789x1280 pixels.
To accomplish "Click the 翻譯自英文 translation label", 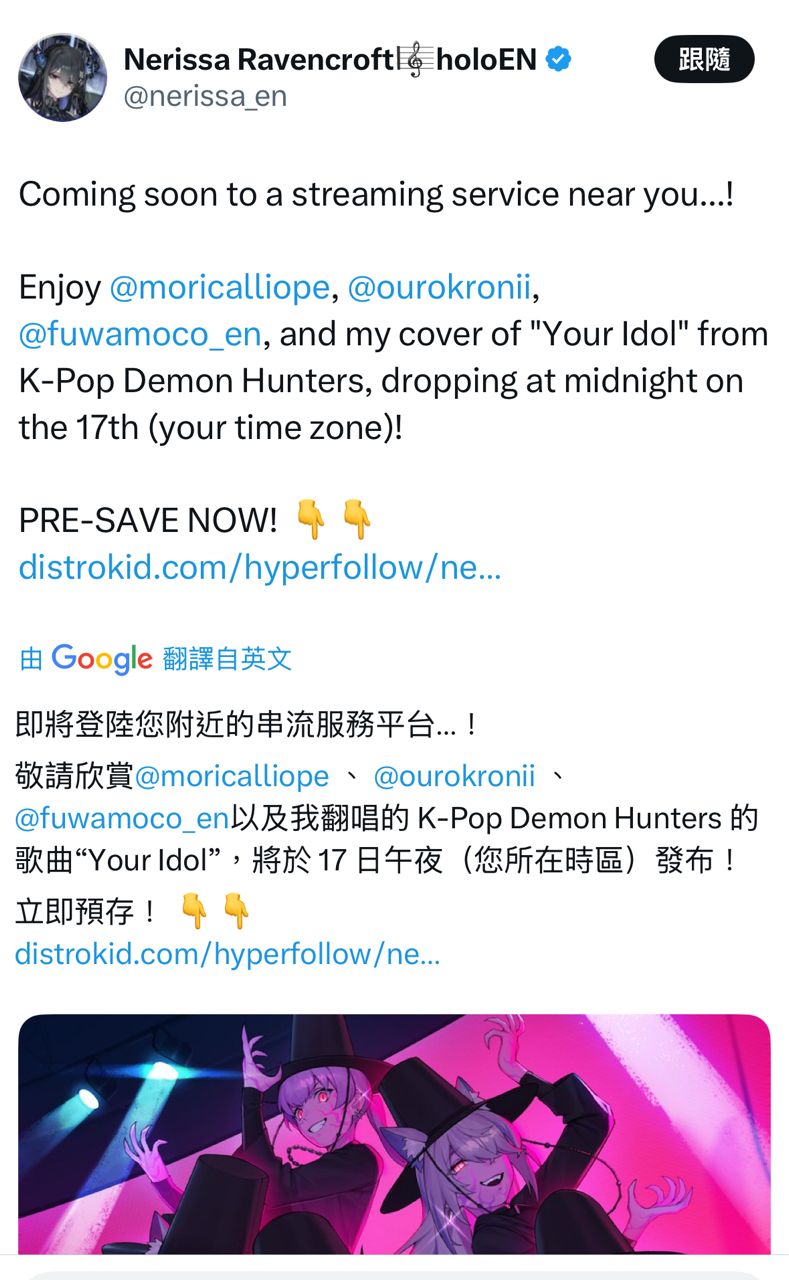I will pyautogui.click(x=227, y=659).
